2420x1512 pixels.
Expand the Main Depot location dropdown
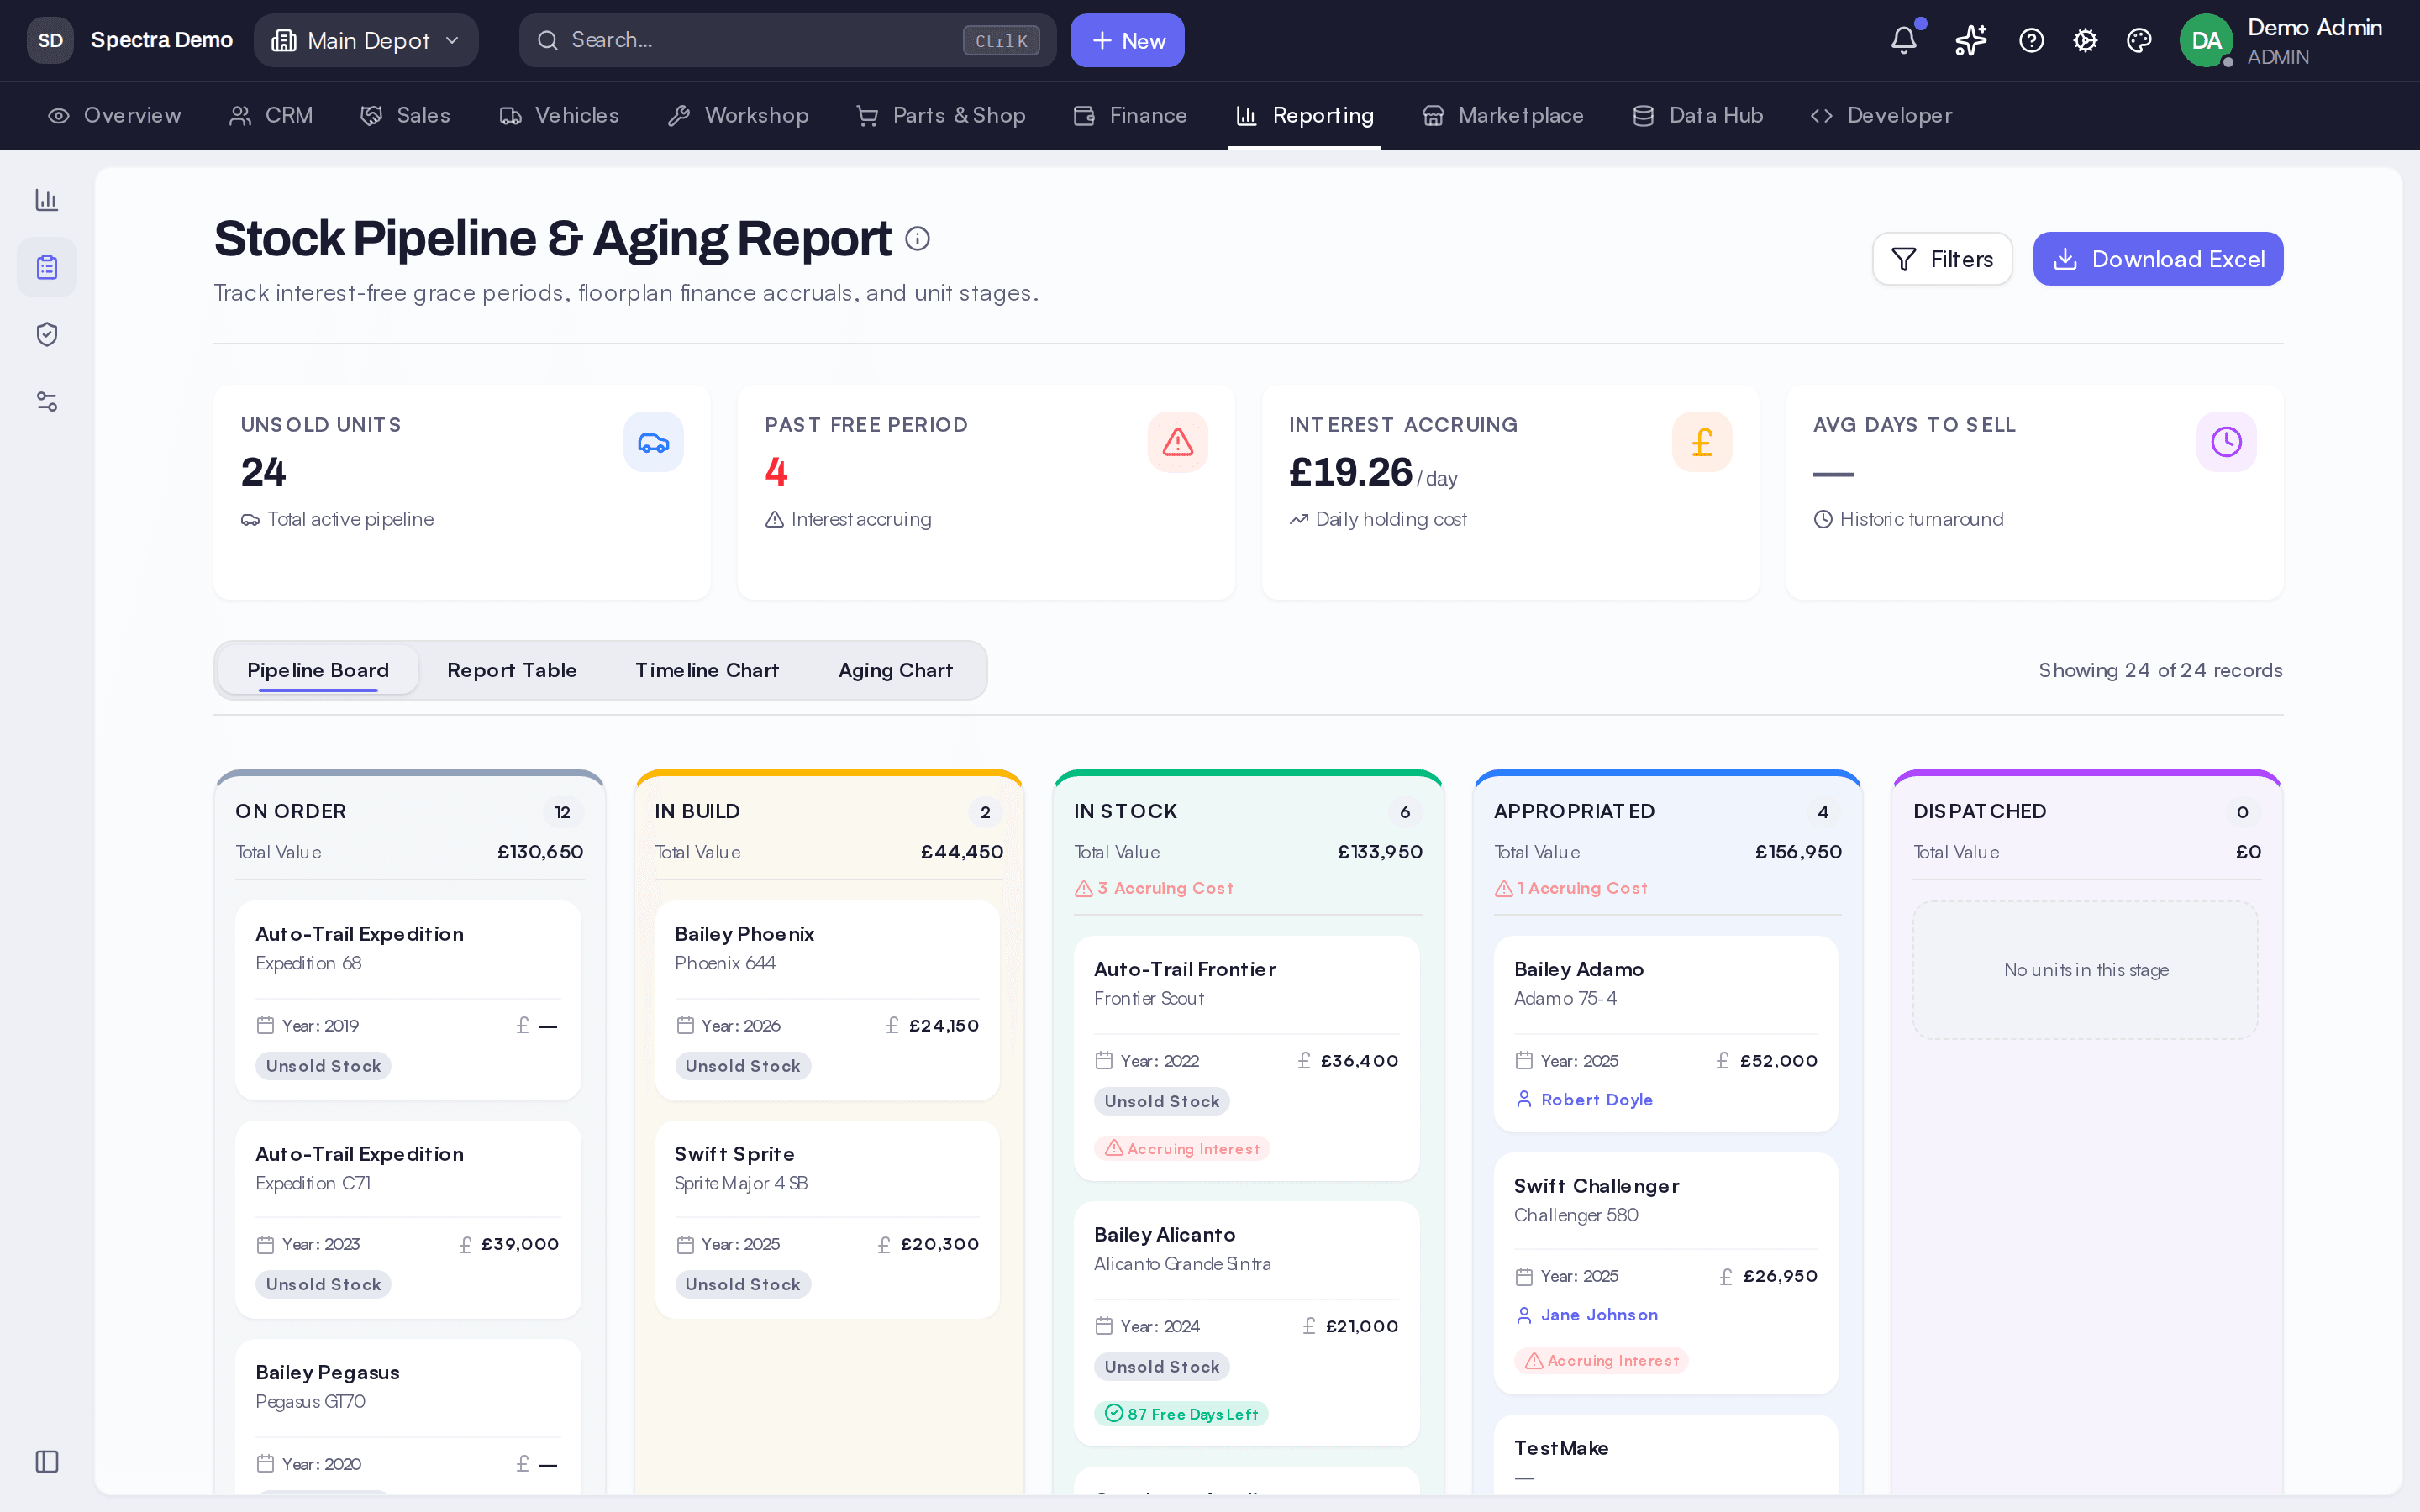coord(366,40)
